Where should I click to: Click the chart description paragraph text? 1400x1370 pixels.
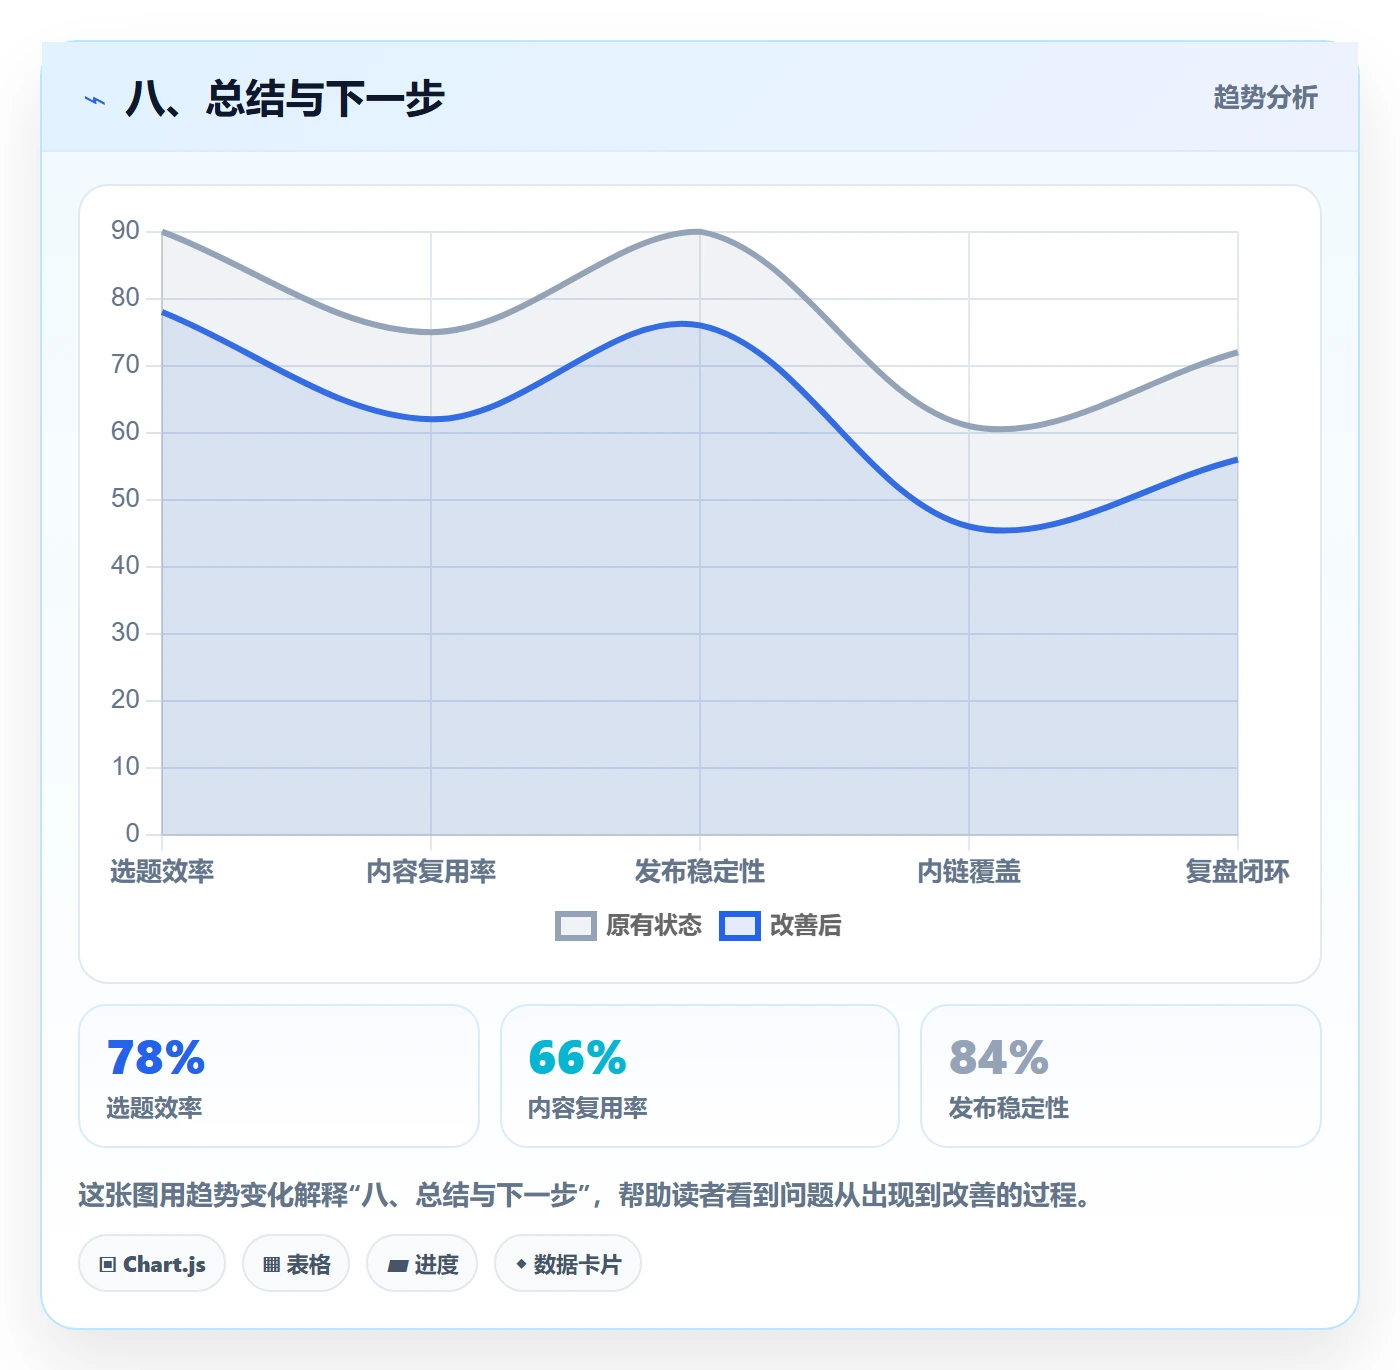[588, 1195]
